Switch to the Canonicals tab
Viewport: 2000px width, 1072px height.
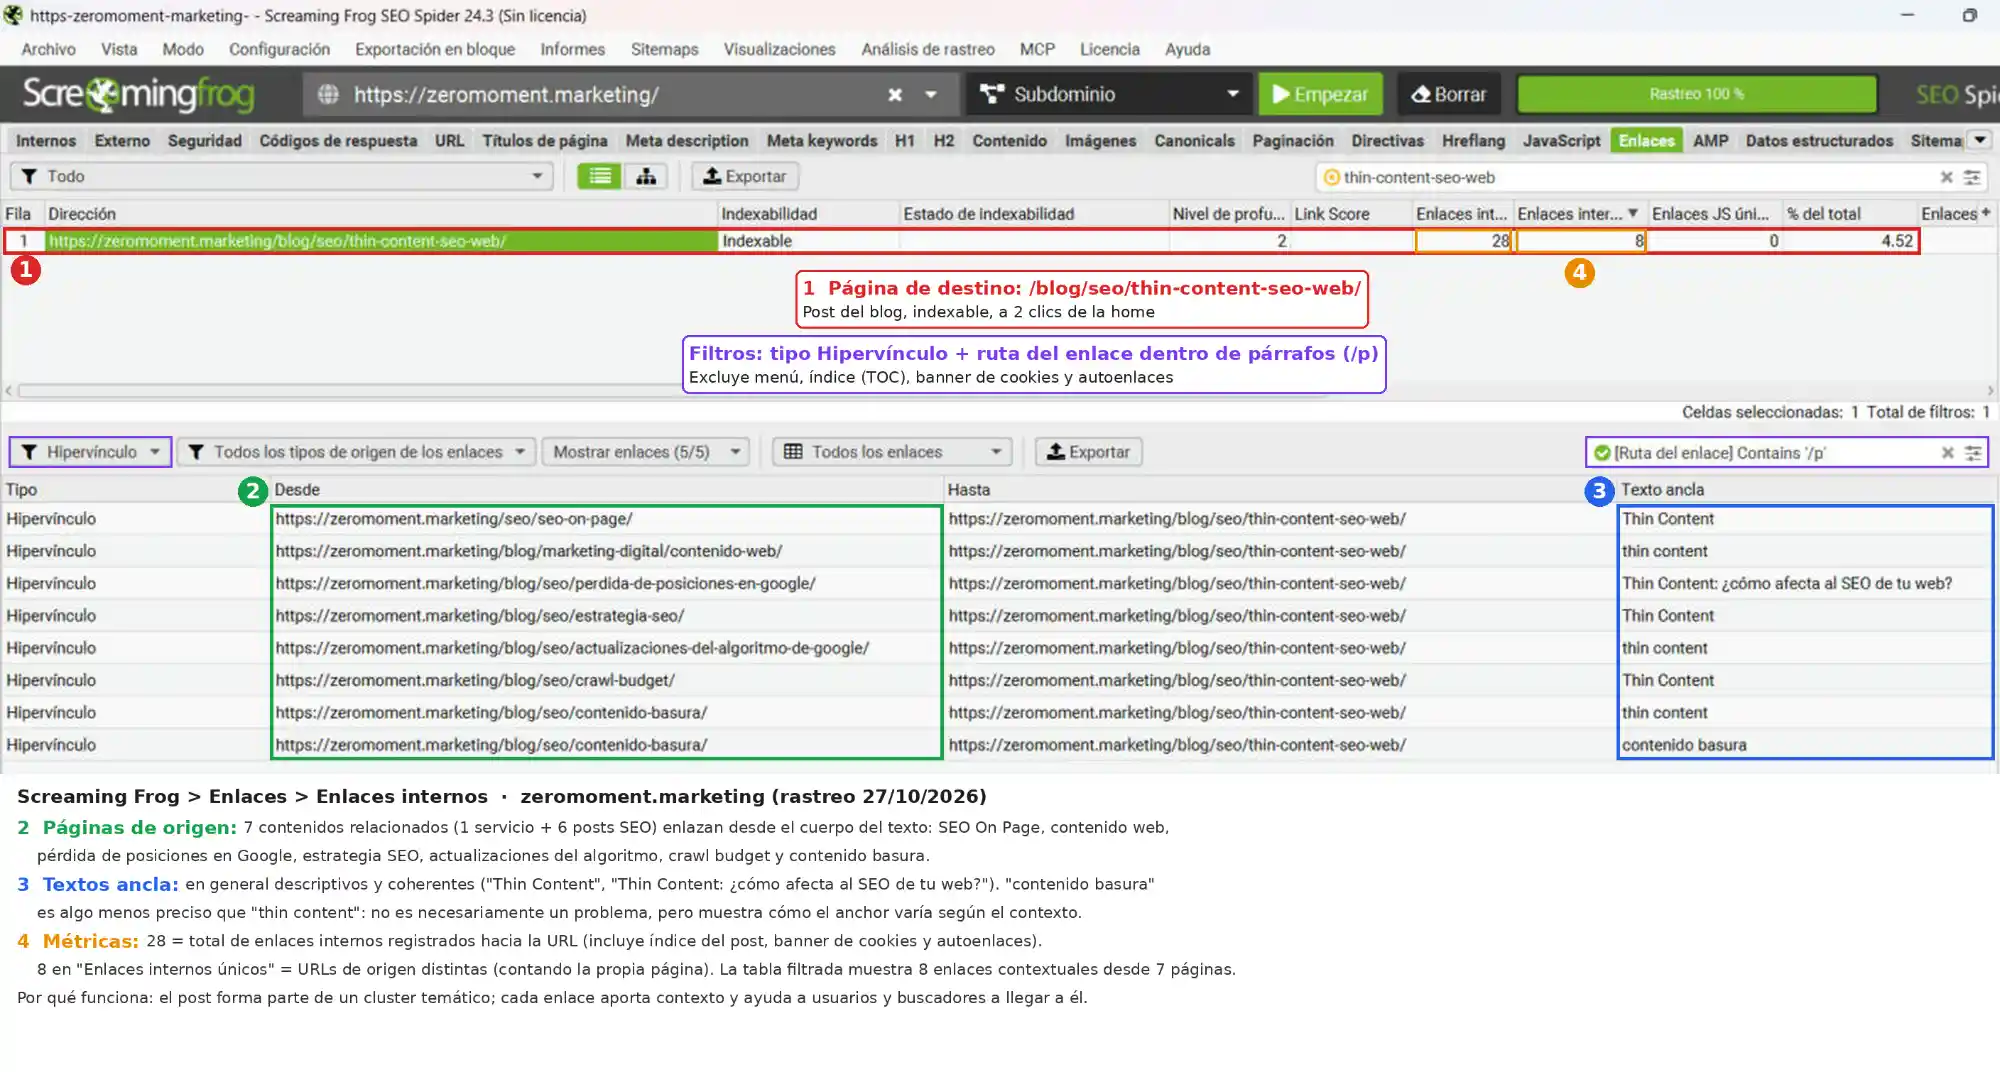click(1194, 141)
